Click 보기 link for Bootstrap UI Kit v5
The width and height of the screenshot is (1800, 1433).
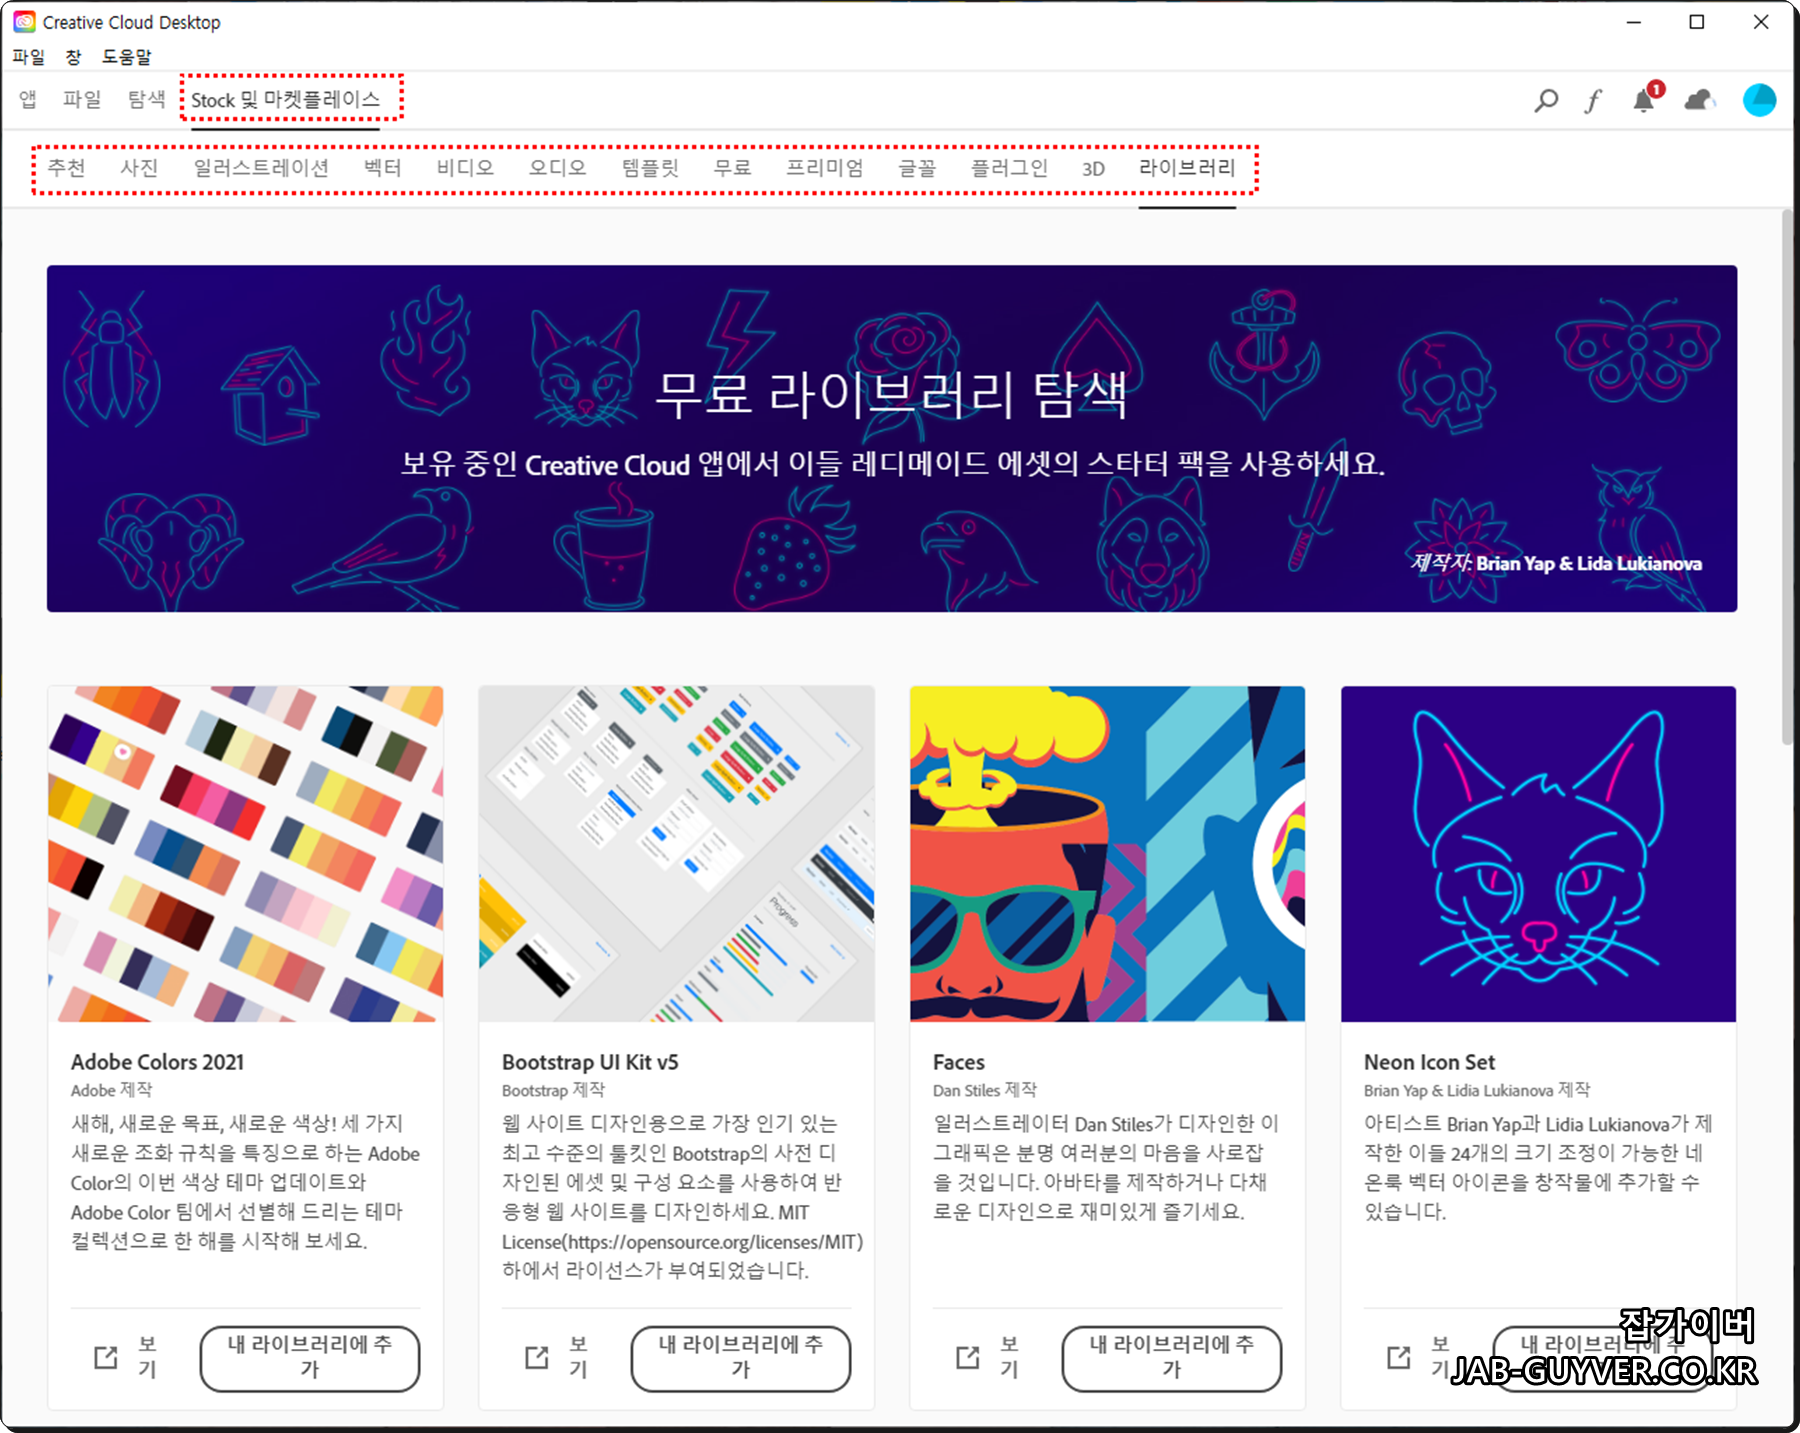pyautogui.click(x=578, y=1357)
